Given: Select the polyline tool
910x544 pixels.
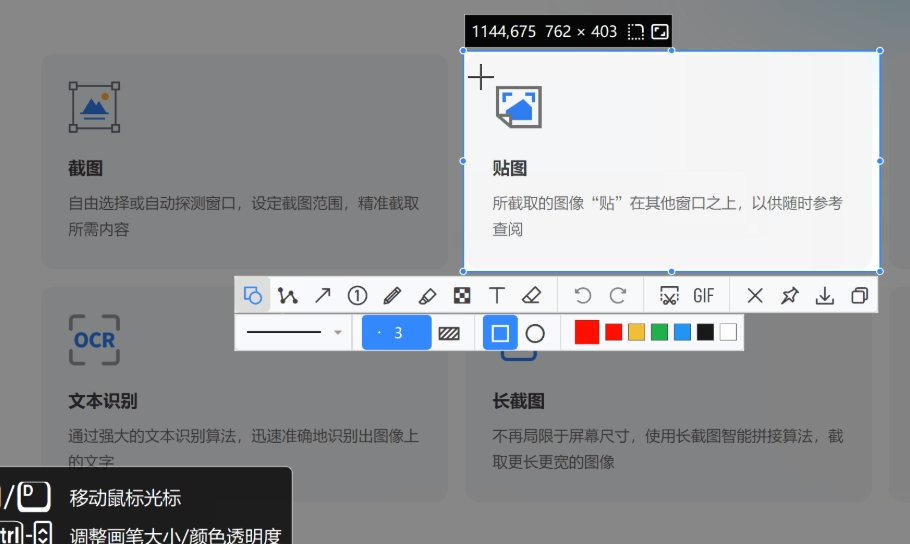Looking at the screenshot, I should [x=288, y=295].
